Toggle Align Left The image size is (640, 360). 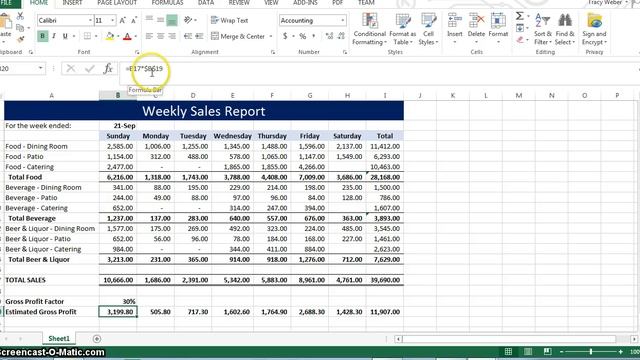pyautogui.click(x=149, y=36)
